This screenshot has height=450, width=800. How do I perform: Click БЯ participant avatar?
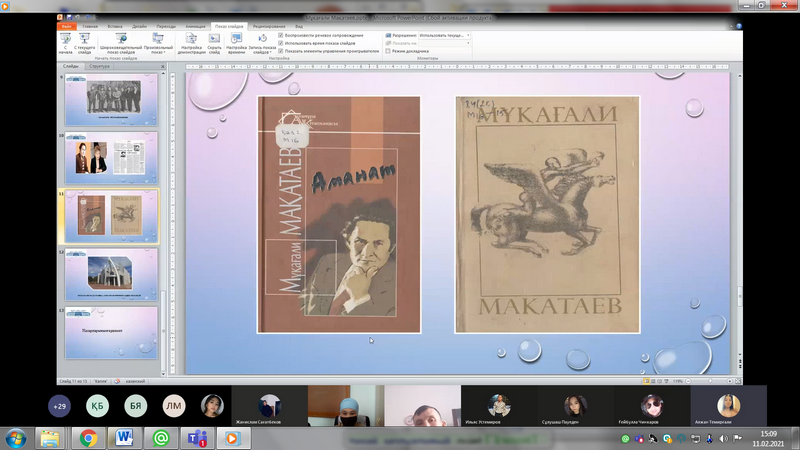[136, 406]
